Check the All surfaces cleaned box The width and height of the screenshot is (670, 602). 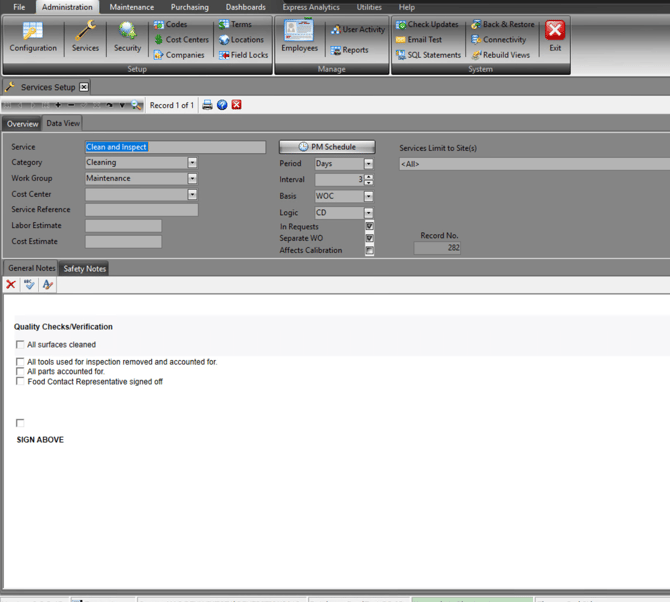[20, 345]
